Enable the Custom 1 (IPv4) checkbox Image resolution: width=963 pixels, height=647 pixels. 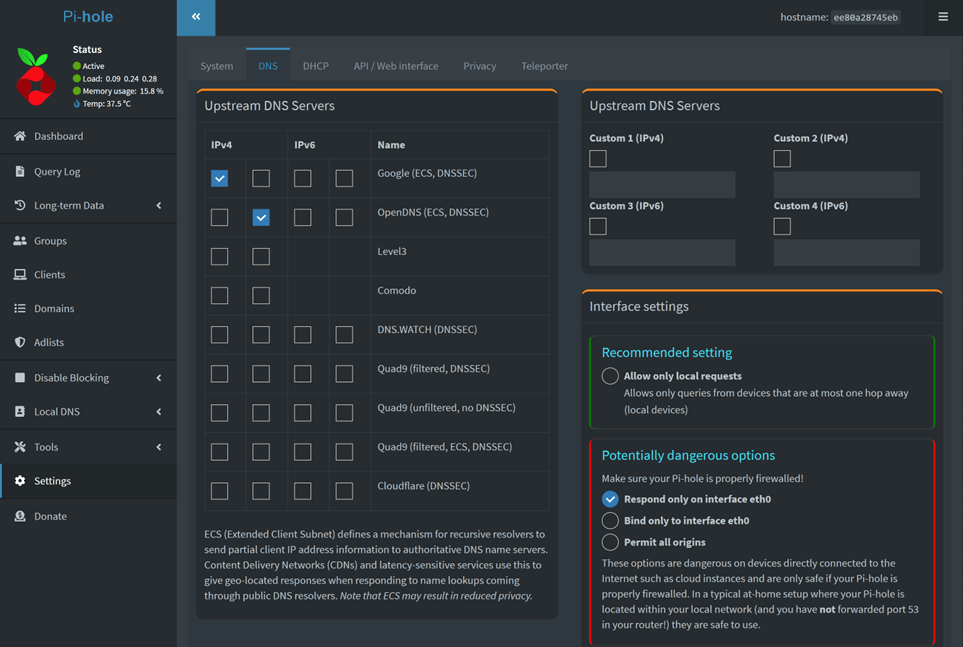pyautogui.click(x=598, y=159)
